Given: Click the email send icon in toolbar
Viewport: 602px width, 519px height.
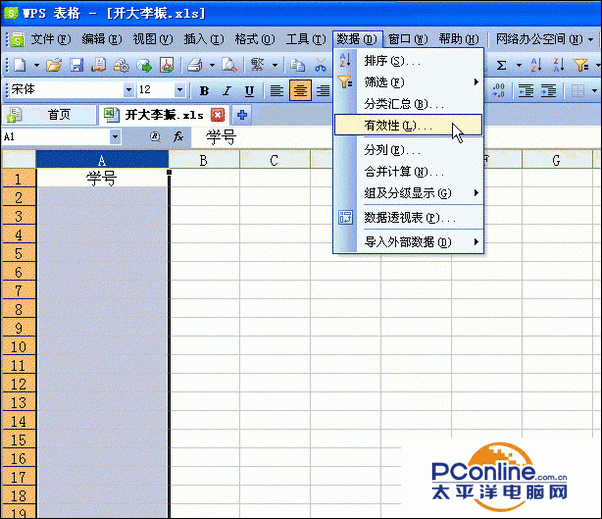Looking at the screenshot, I should (x=144, y=65).
